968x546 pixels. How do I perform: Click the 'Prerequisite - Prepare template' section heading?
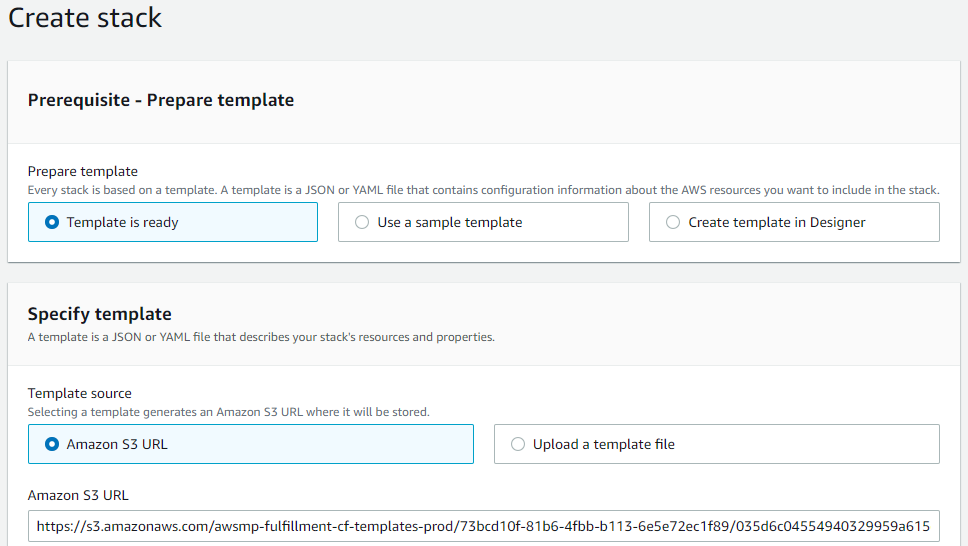(x=161, y=100)
